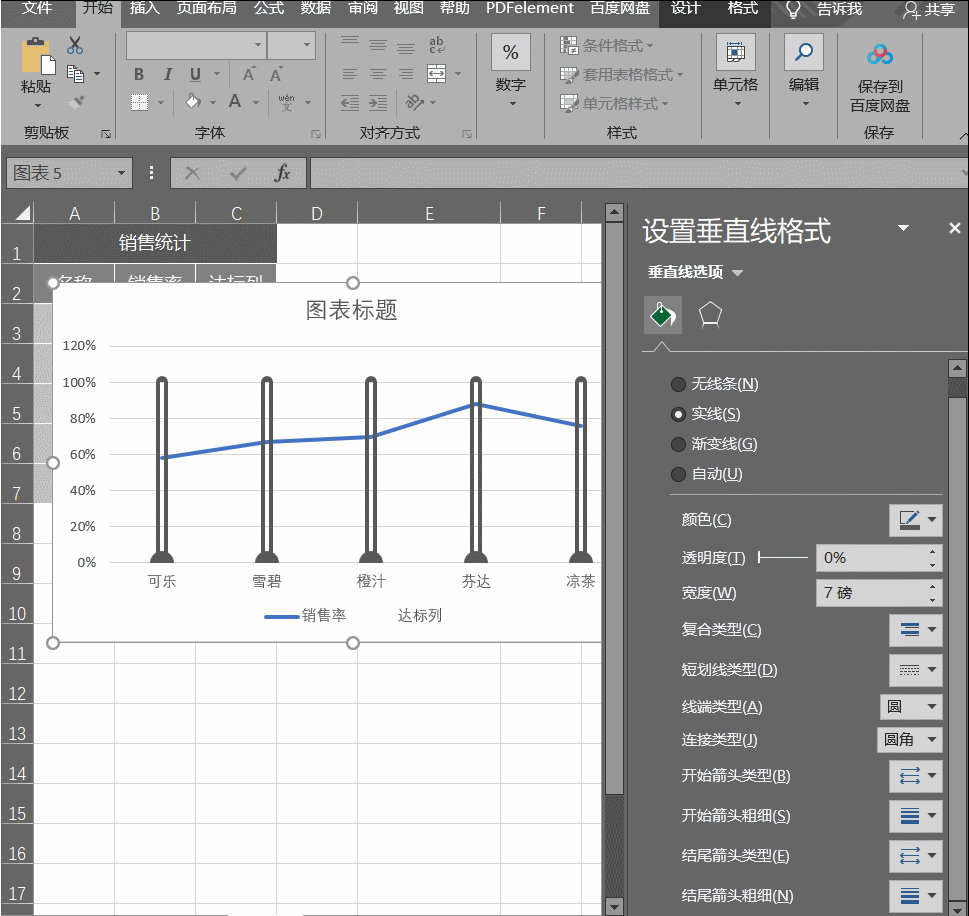Click the text orientation icon
969x916 pixels.
point(414,102)
